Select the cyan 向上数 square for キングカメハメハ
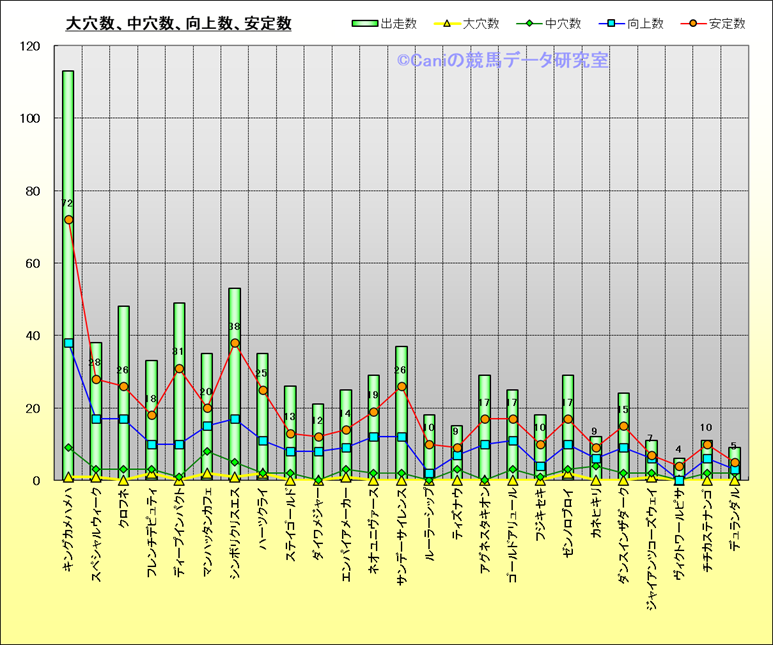This screenshot has width=773, height=645. point(69,343)
